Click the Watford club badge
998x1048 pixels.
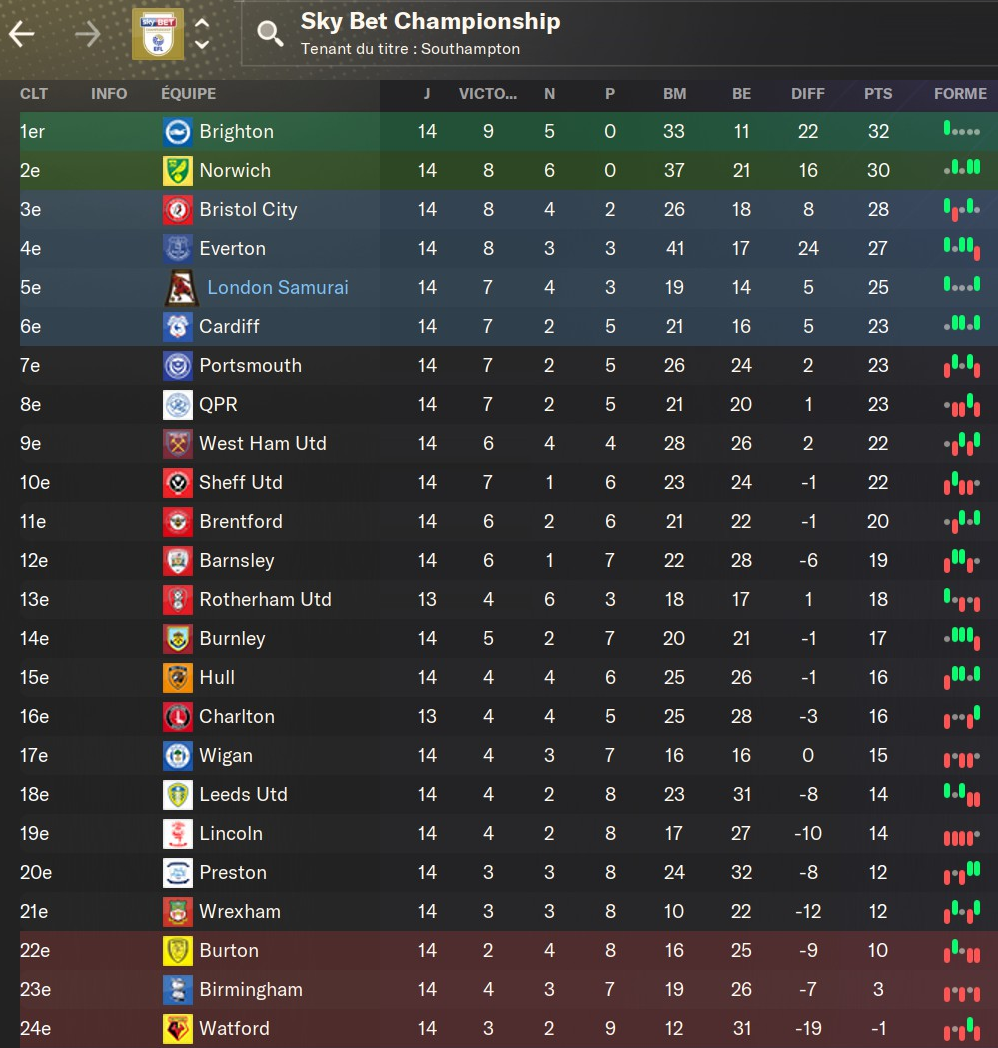point(178,1028)
